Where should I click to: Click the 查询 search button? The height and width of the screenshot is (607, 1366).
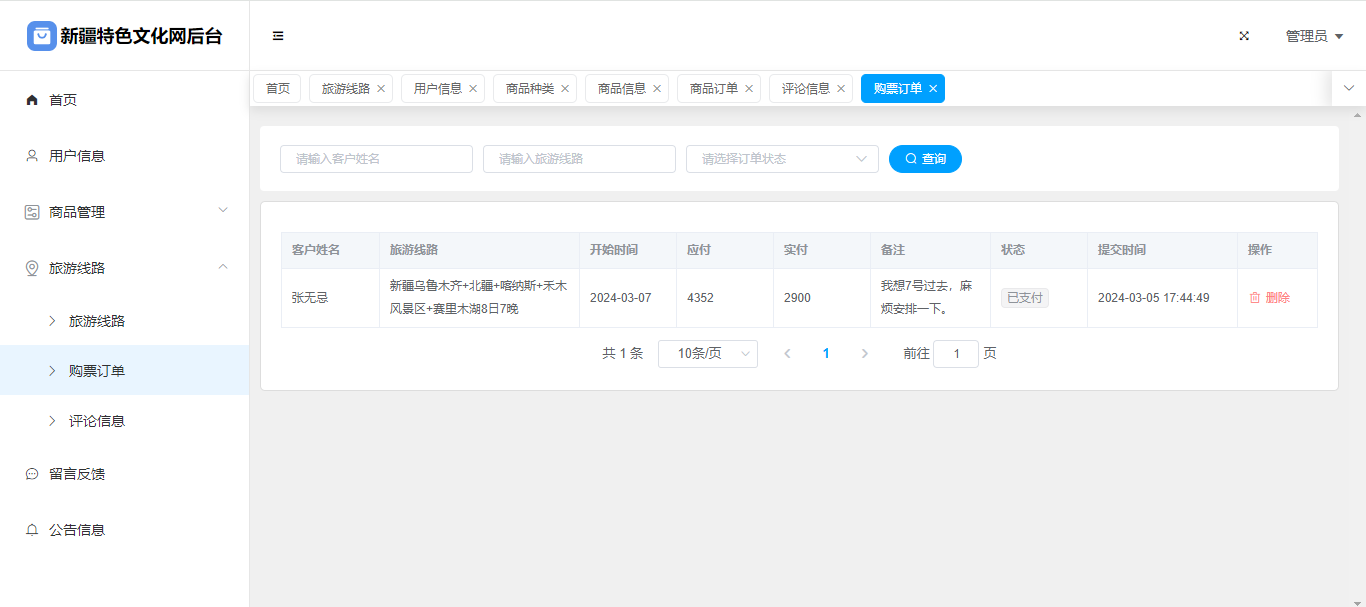coord(925,159)
